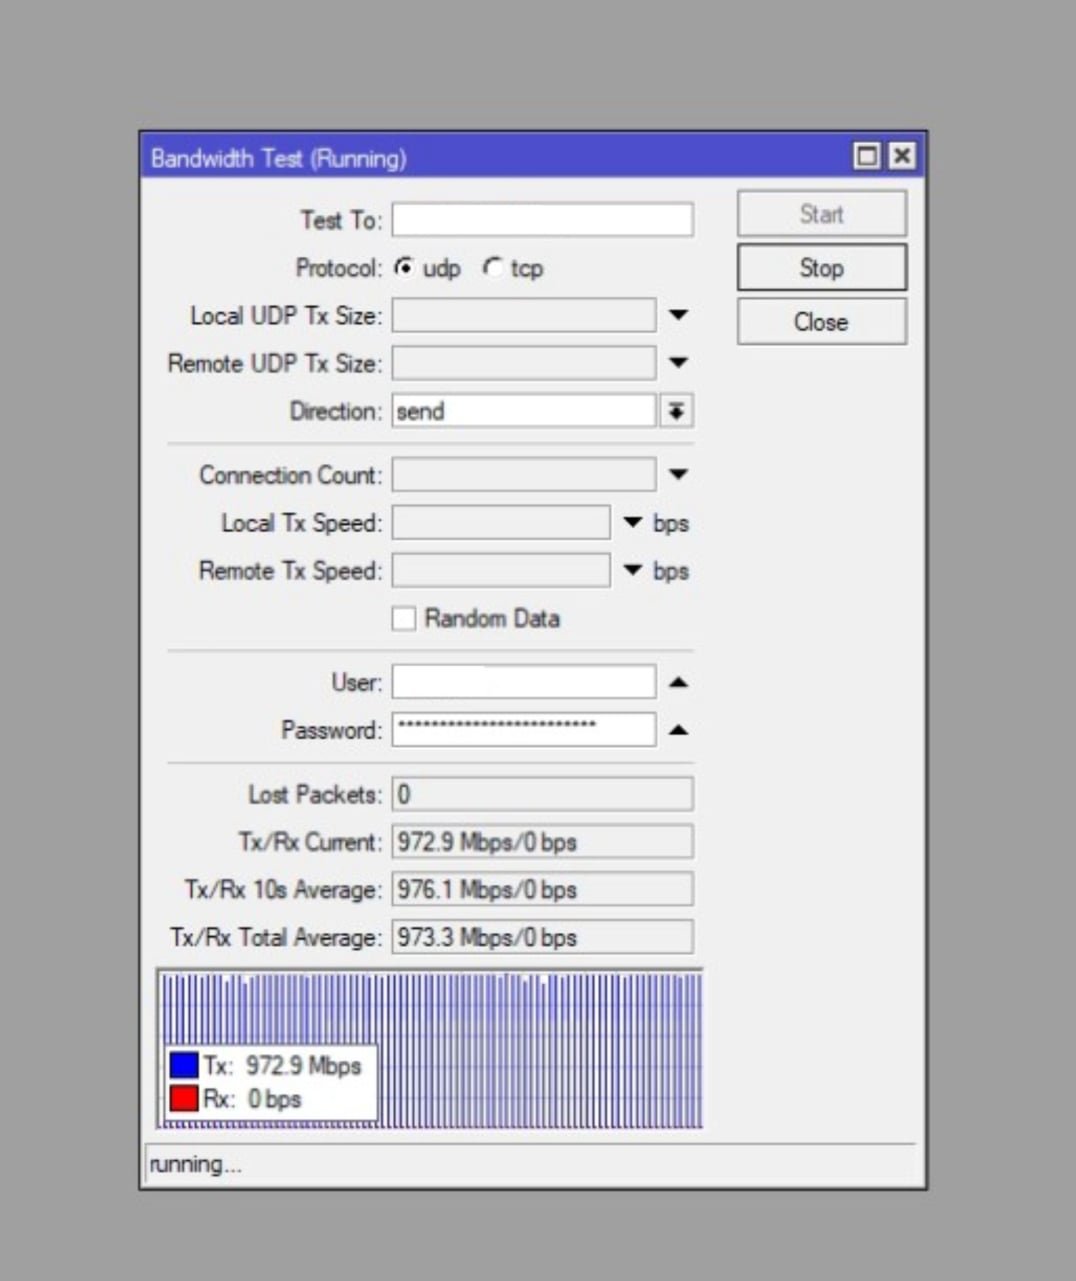
Task: Click the Close button
Action: (x=821, y=322)
